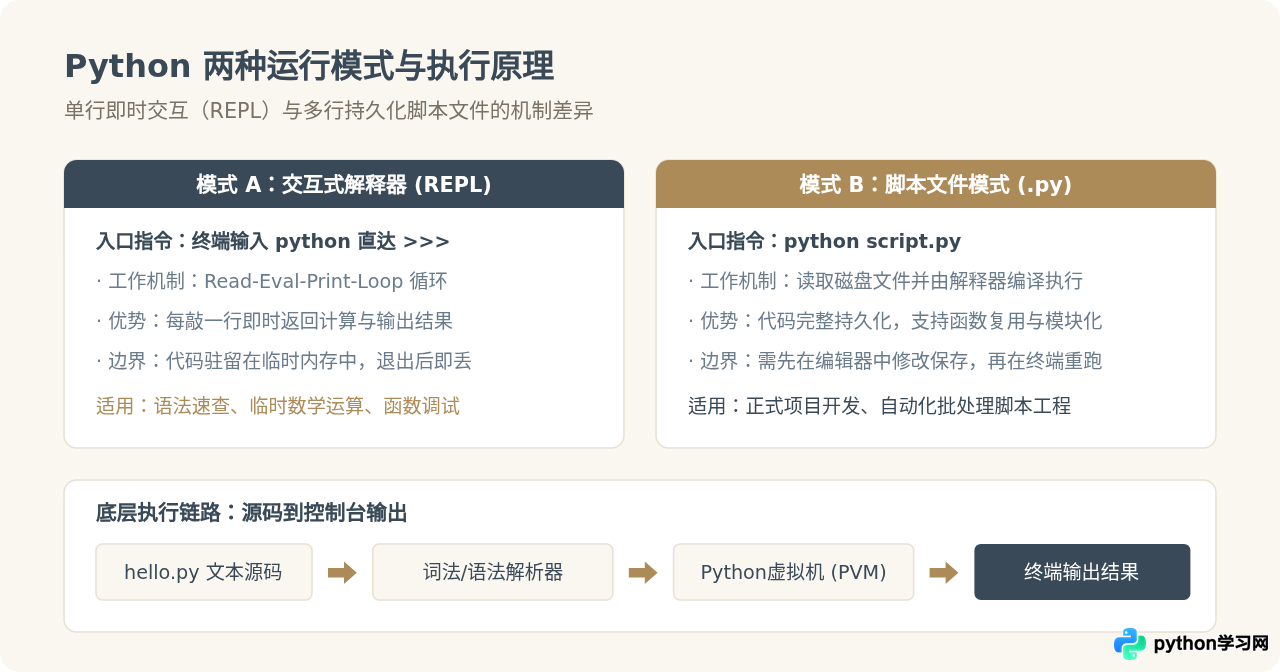The image size is (1280, 672).
Task: Click the arrow after hello.py 文本源码
Action: click(x=342, y=572)
